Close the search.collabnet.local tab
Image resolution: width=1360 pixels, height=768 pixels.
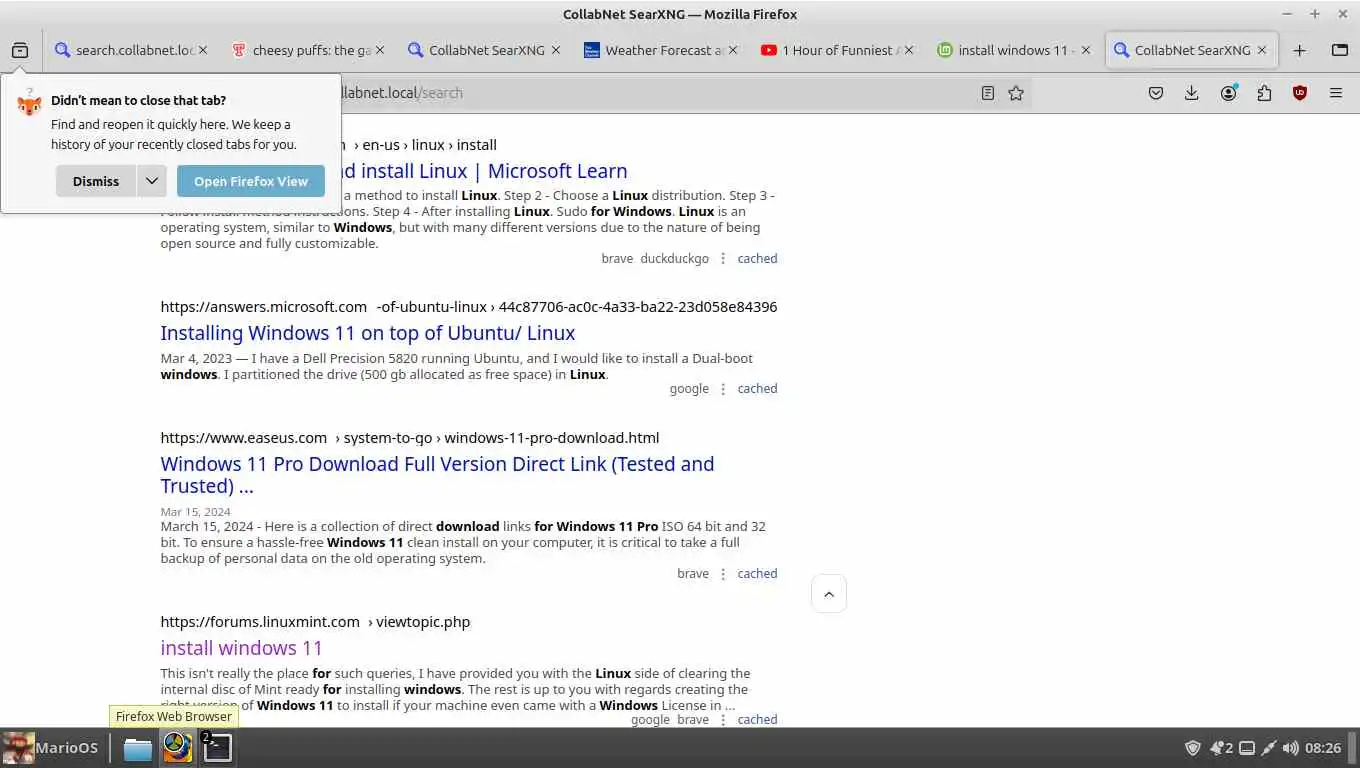click(x=203, y=50)
